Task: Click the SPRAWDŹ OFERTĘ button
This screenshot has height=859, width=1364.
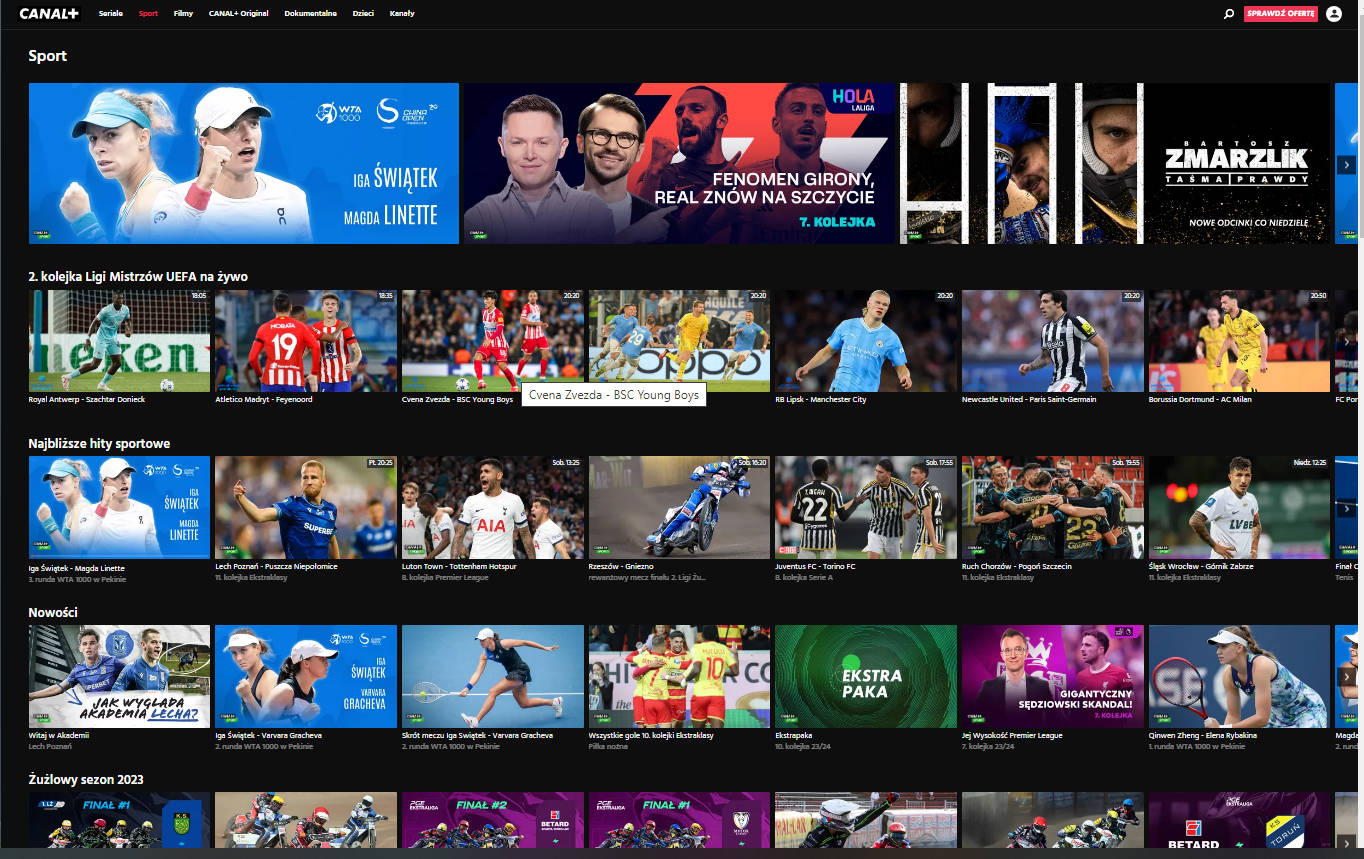Action: tap(1281, 14)
